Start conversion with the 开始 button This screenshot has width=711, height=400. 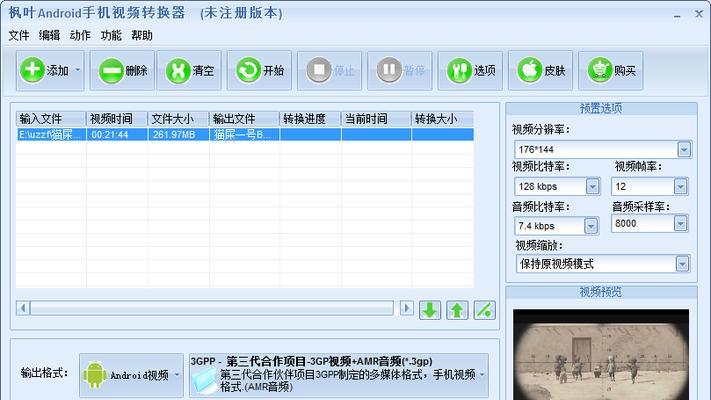click(x=259, y=71)
